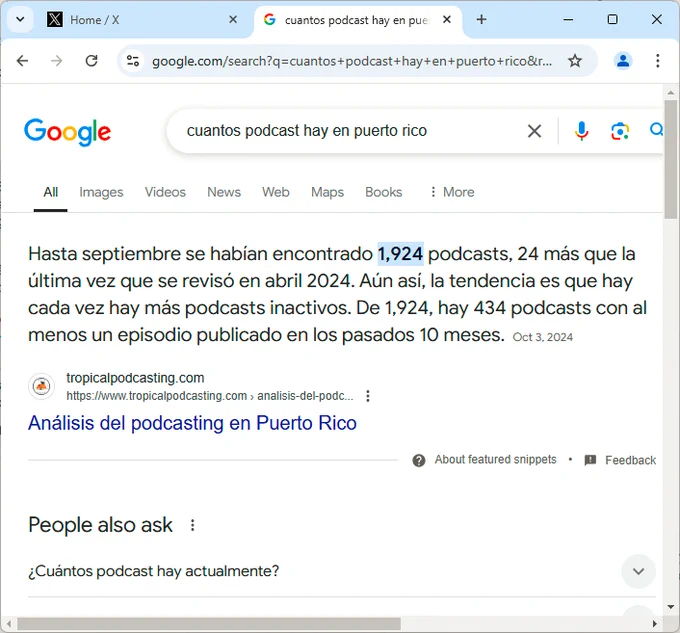Switch to Images results tab

(x=101, y=192)
